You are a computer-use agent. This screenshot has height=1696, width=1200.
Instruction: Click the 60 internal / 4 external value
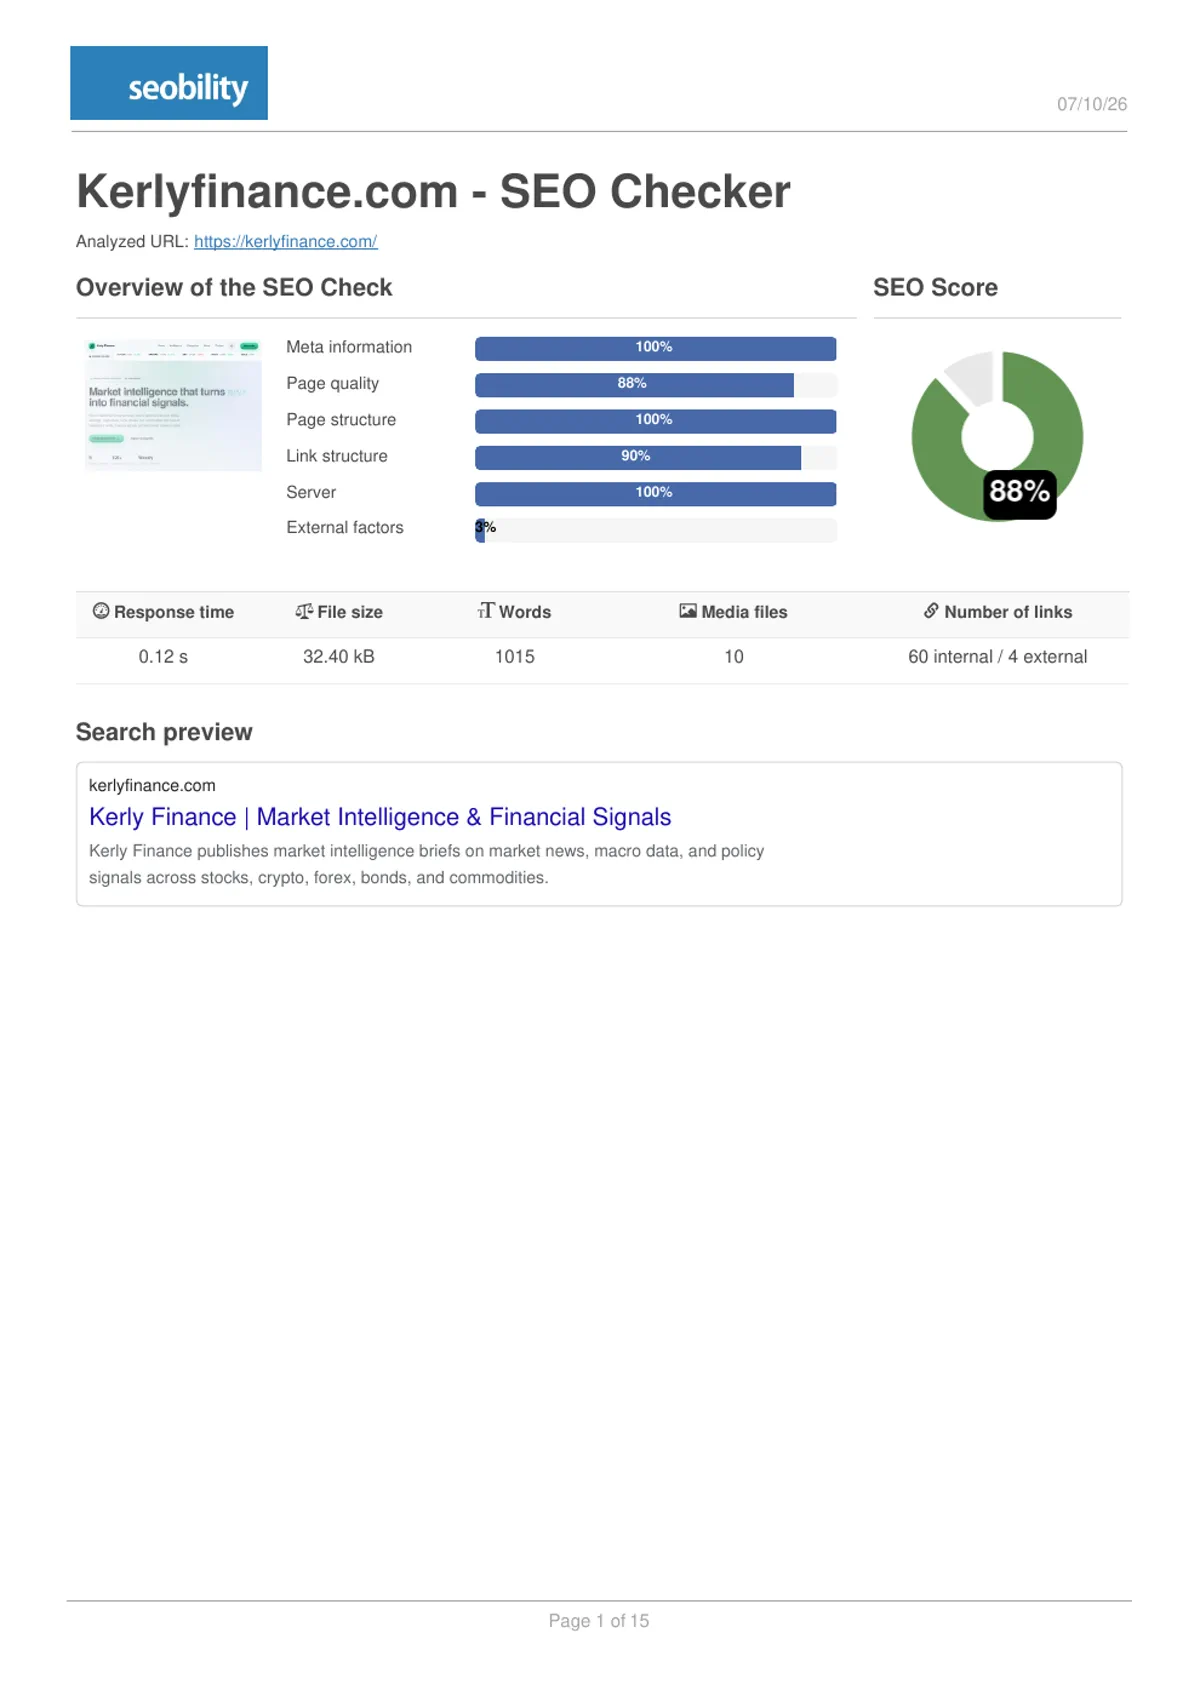[x=998, y=657]
